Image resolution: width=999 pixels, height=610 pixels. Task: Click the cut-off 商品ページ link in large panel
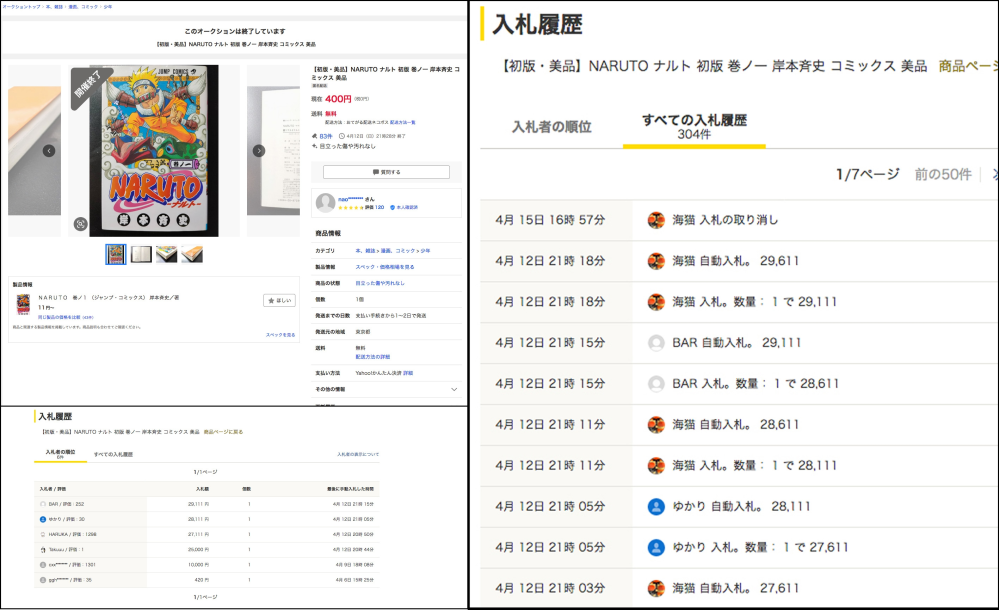coord(968,66)
